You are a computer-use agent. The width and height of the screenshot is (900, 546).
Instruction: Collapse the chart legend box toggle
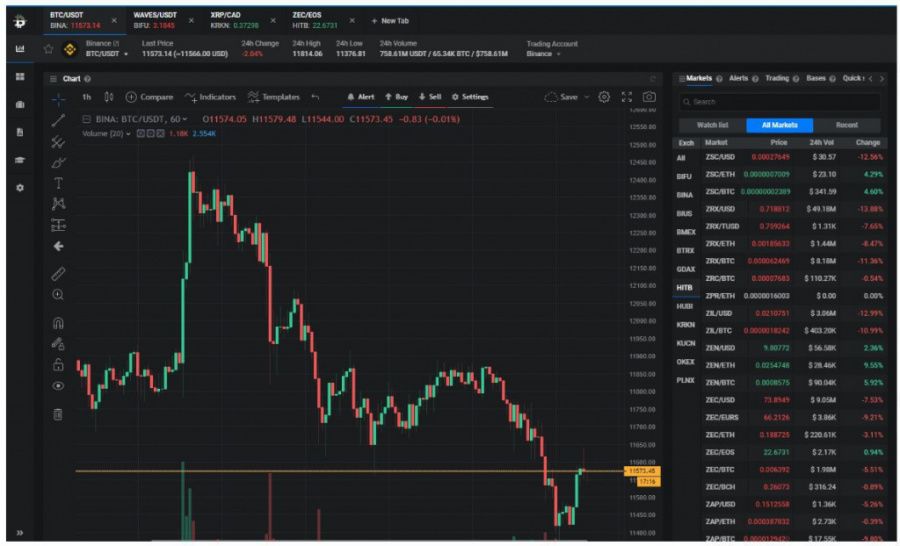[87, 119]
